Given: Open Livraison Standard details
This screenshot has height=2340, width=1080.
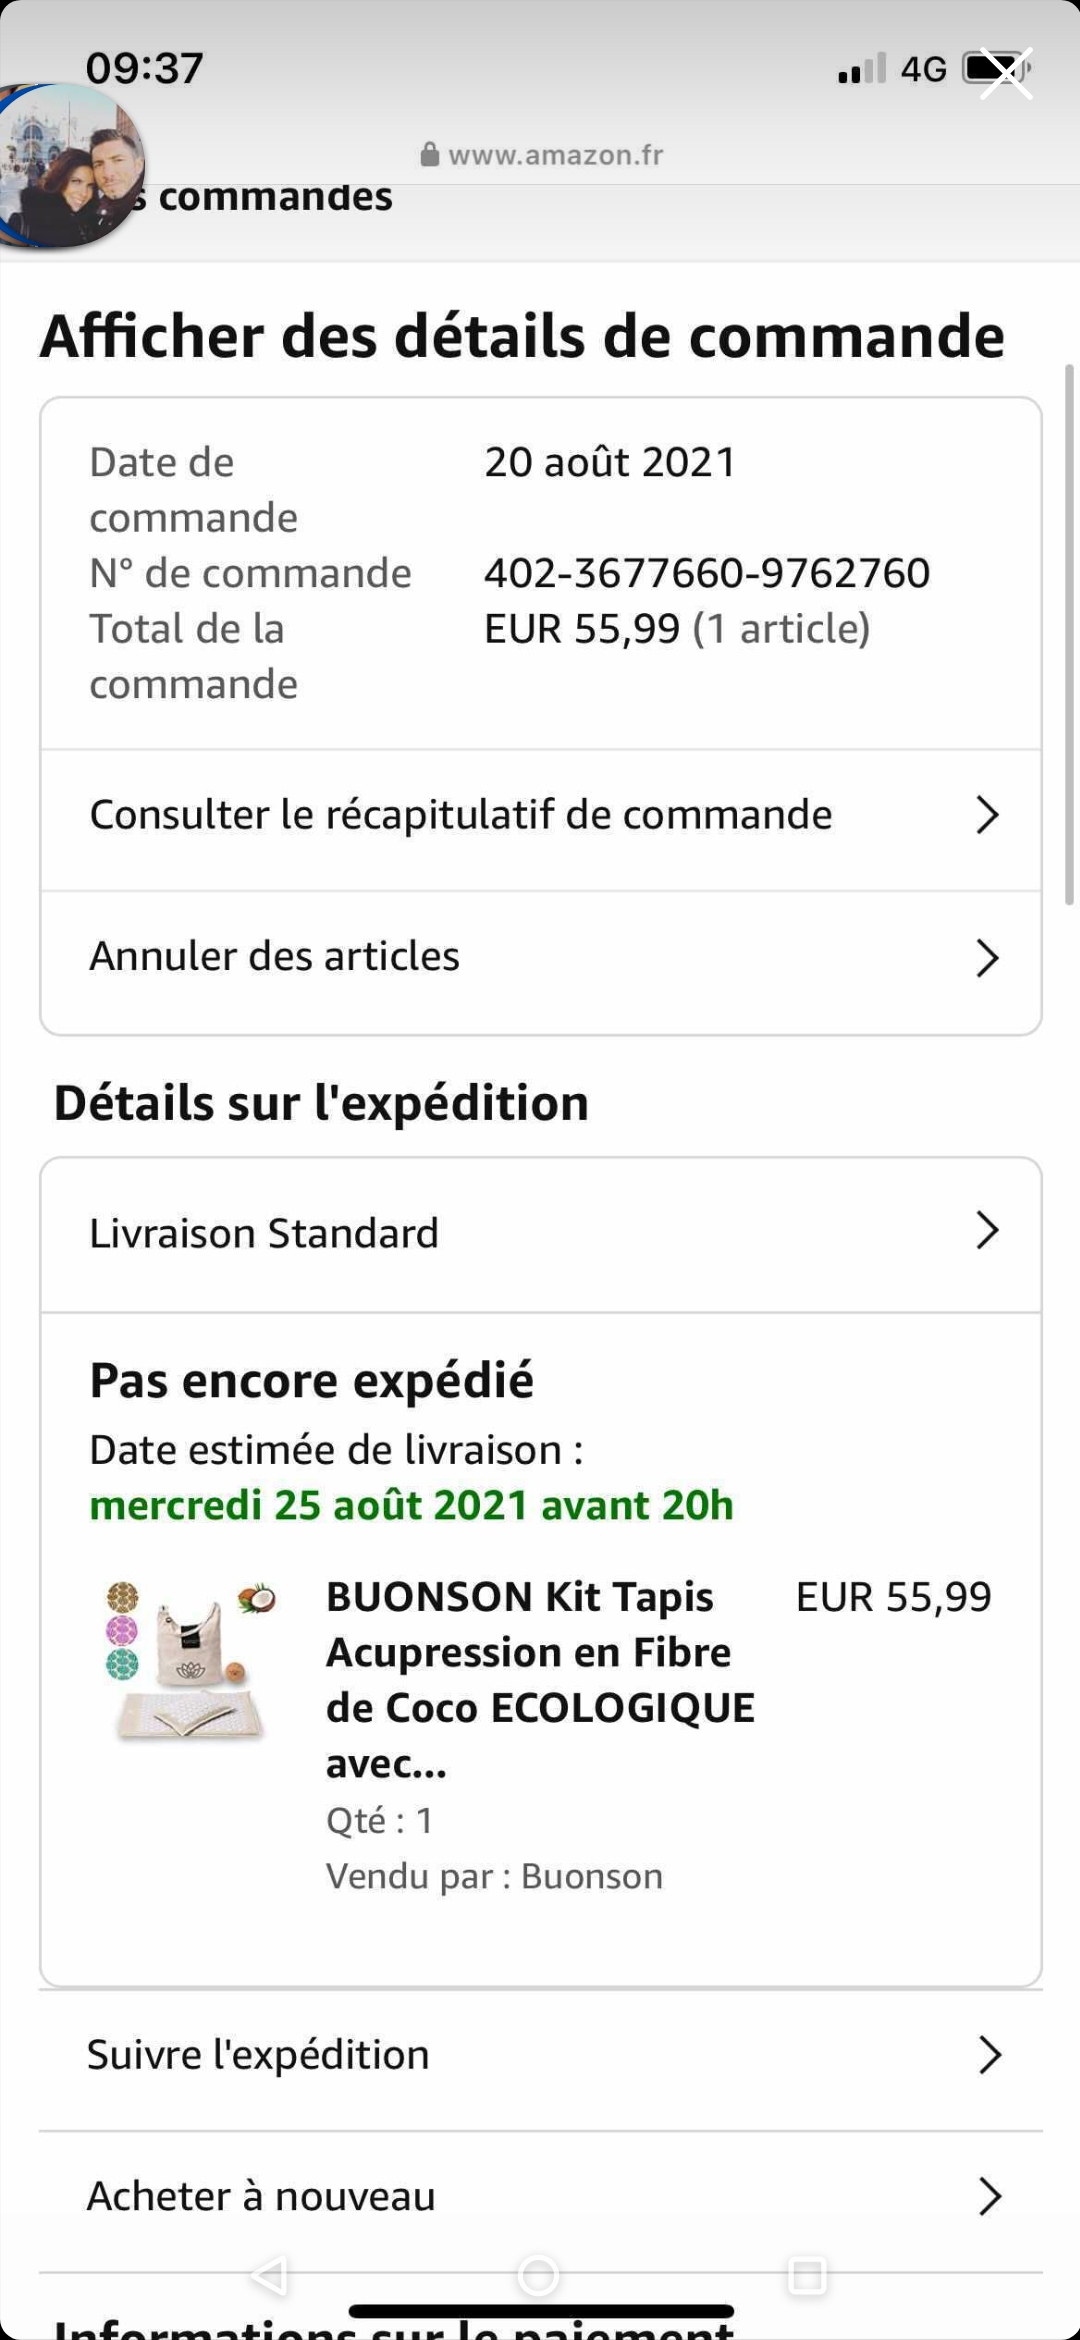Looking at the screenshot, I should click(x=265, y=1233).
